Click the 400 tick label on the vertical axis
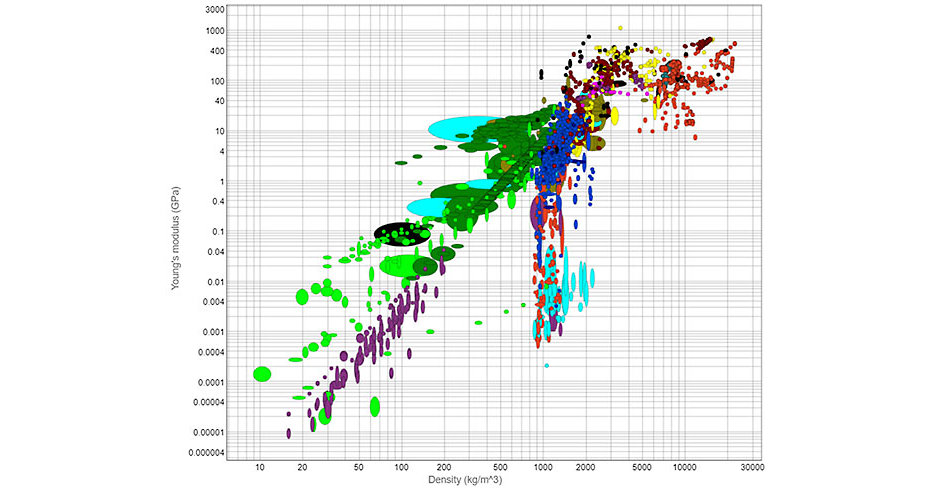The width and height of the screenshot is (930, 491). (x=218, y=51)
